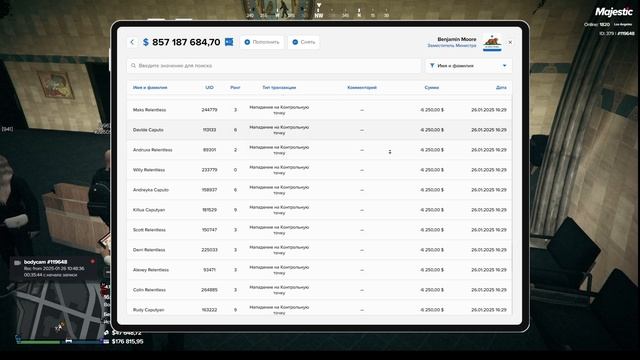Select the Andreyka Caputo row

tap(319, 190)
